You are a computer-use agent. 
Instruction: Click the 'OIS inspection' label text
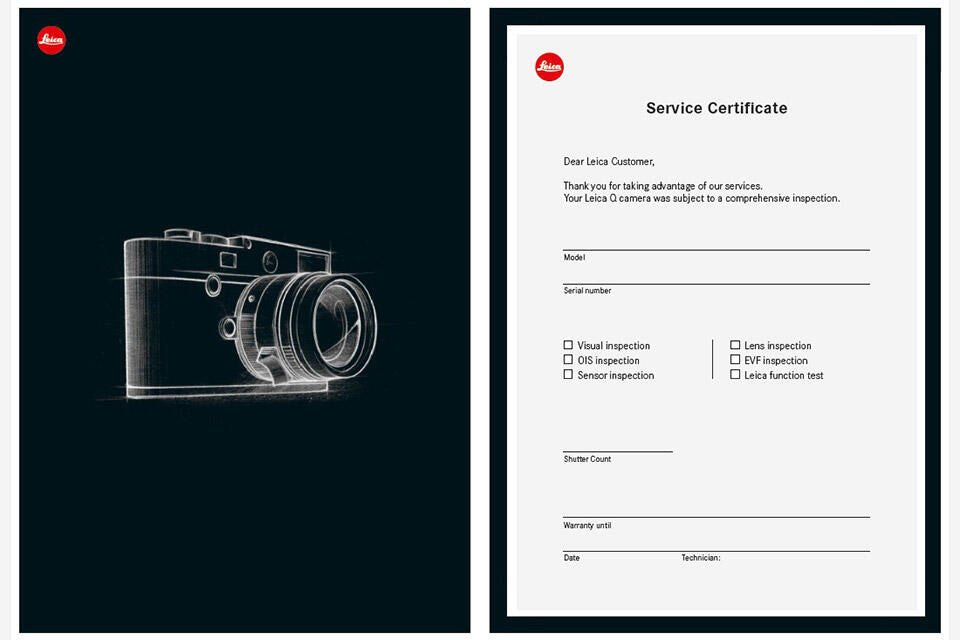(609, 360)
